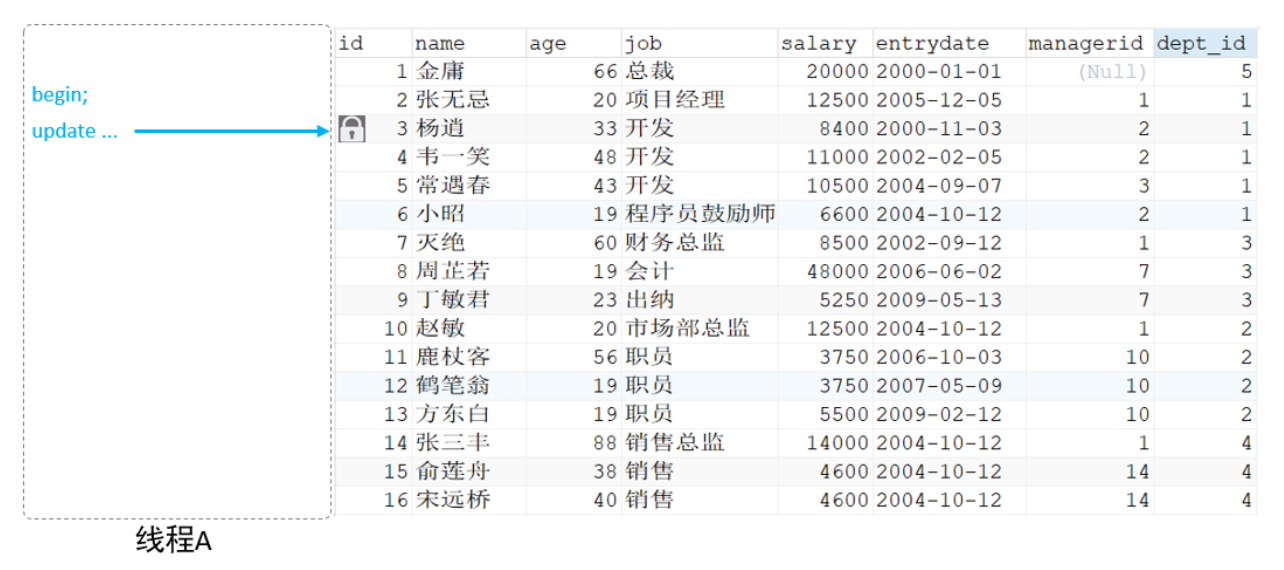
Task: Select the name cell 金庸
Action: tap(440, 72)
